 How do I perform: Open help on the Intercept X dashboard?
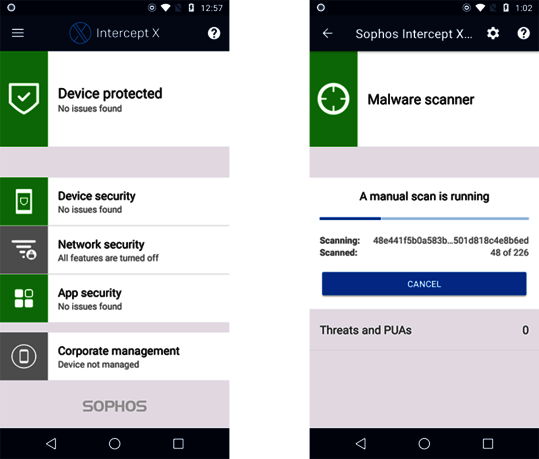(214, 33)
